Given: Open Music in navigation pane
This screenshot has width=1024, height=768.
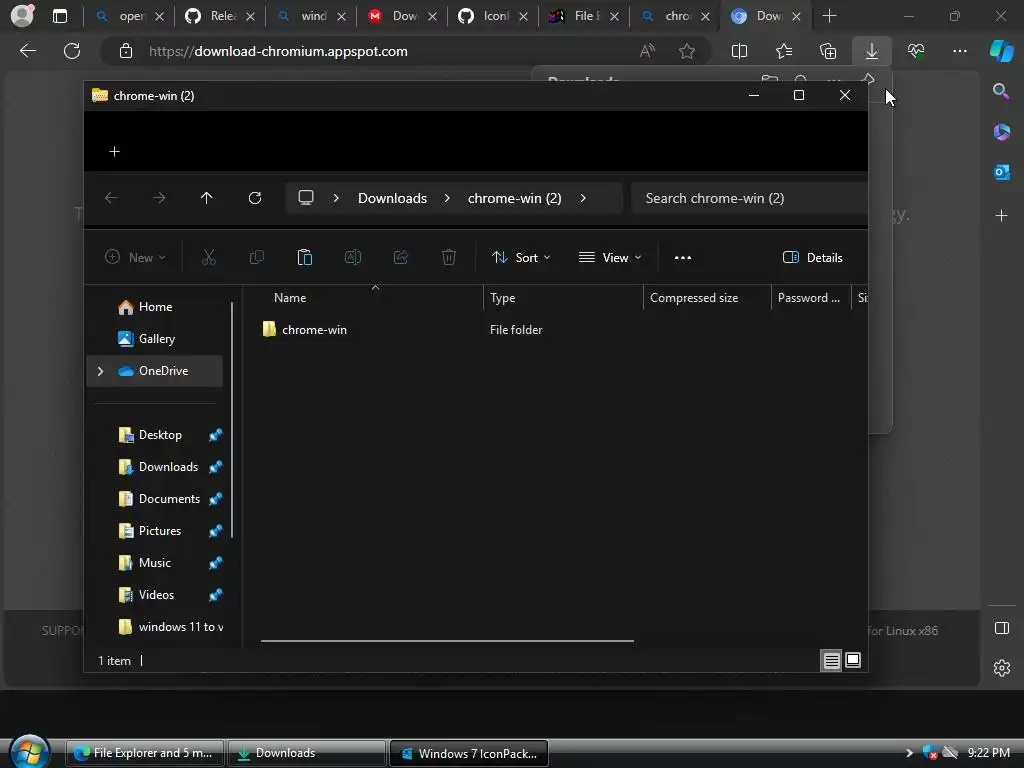Looking at the screenshot, I should pyautogui.click(x=154, y=563).
